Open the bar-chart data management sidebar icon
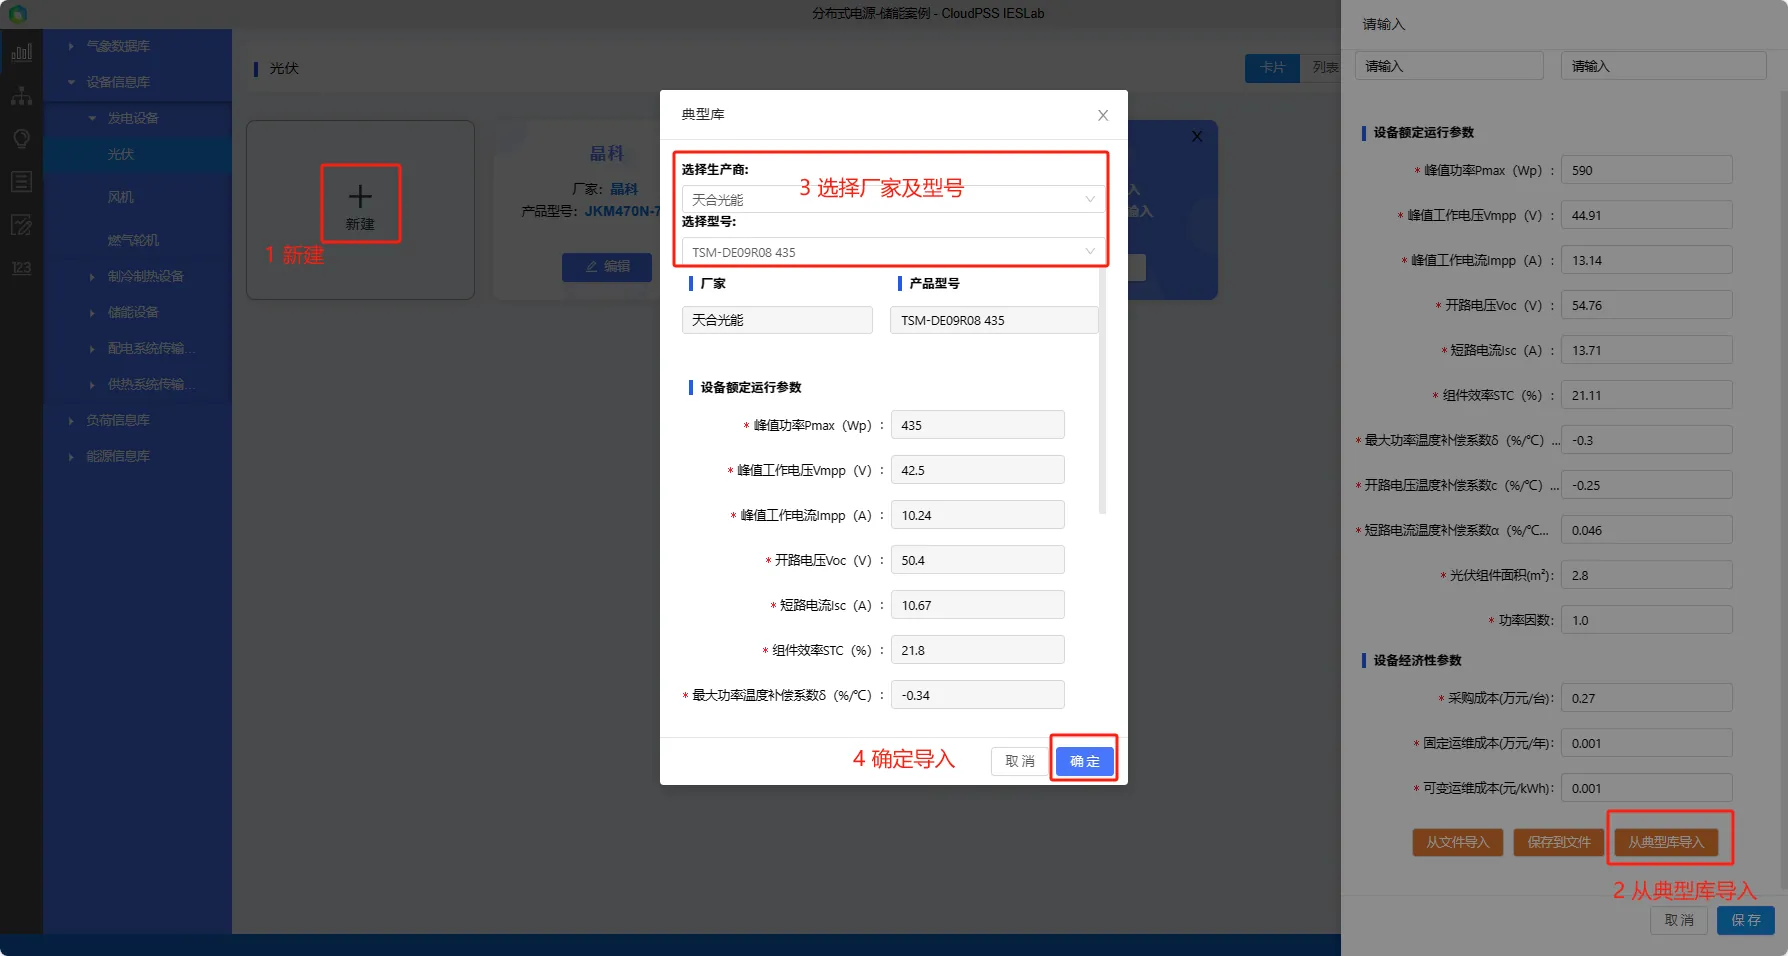This screenshot has width=1788, height=956. [x=21, y=53]
